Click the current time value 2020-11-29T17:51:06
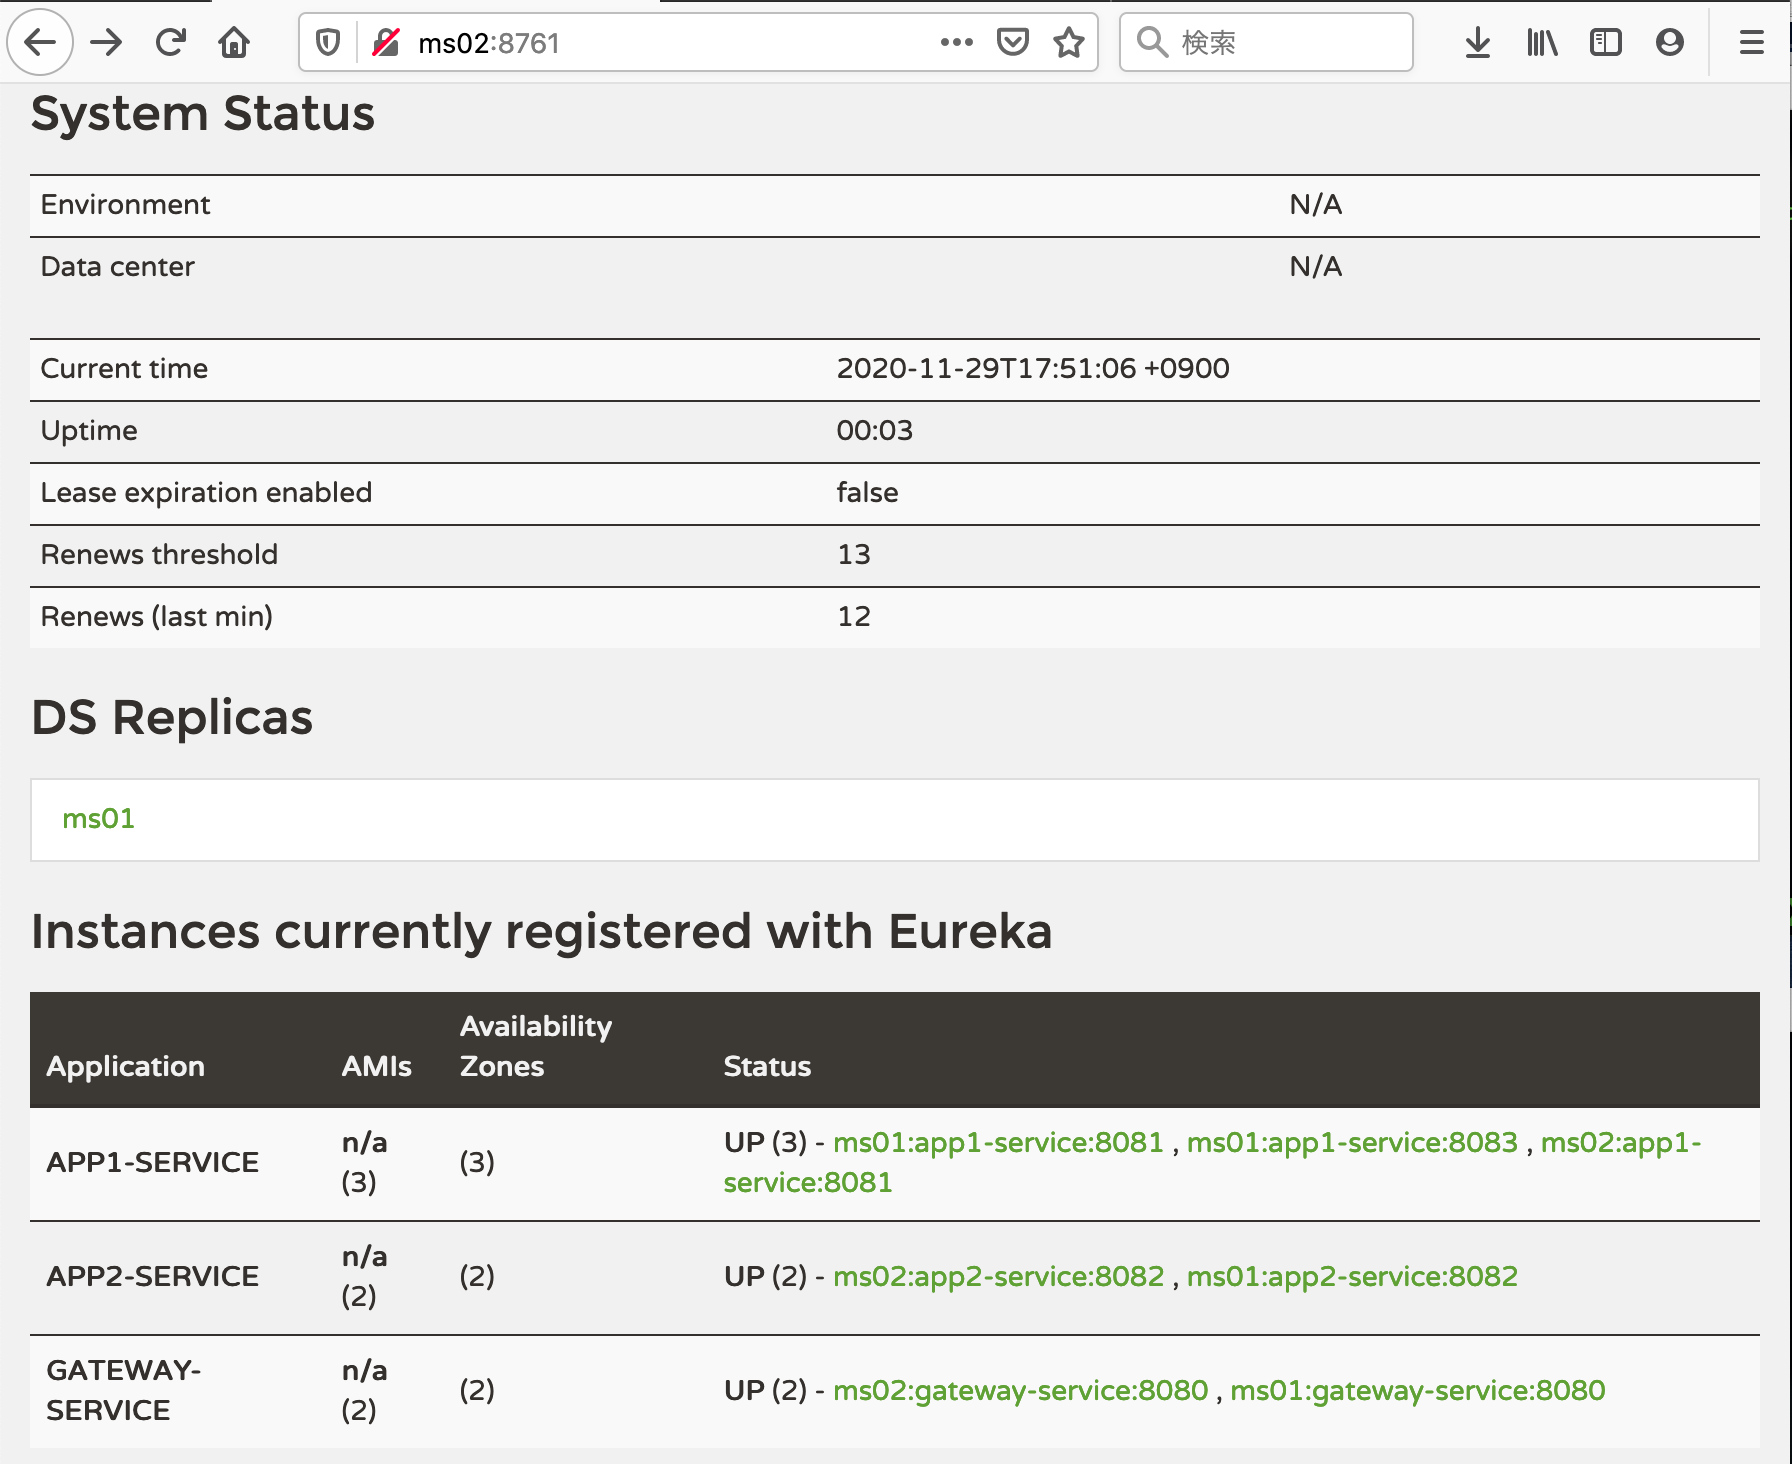This screenshot has width=1792, height=1464. (1033, 368)
